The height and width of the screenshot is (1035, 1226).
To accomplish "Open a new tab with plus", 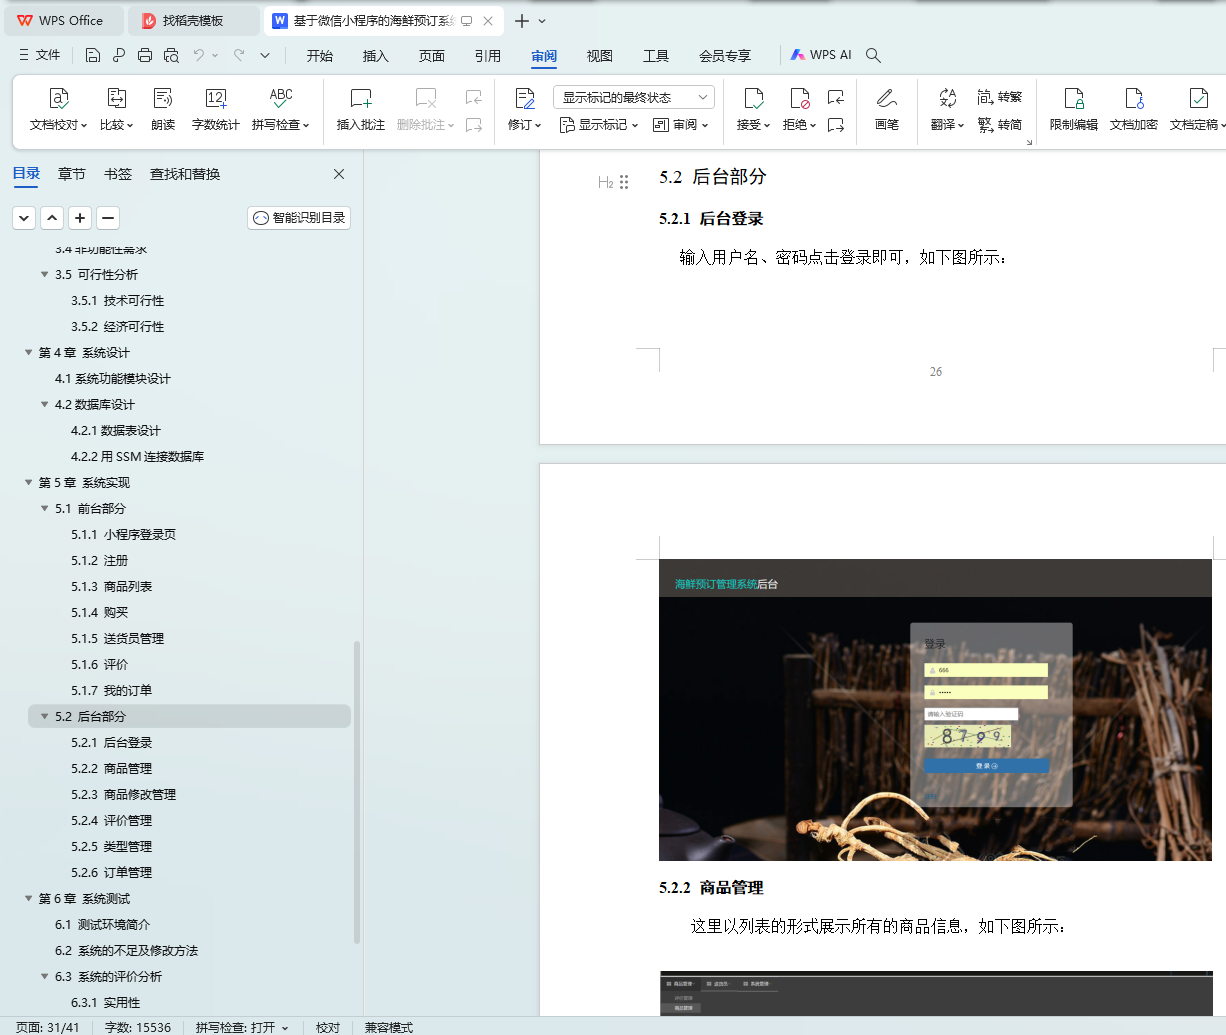I will click(x=521, y=20).
